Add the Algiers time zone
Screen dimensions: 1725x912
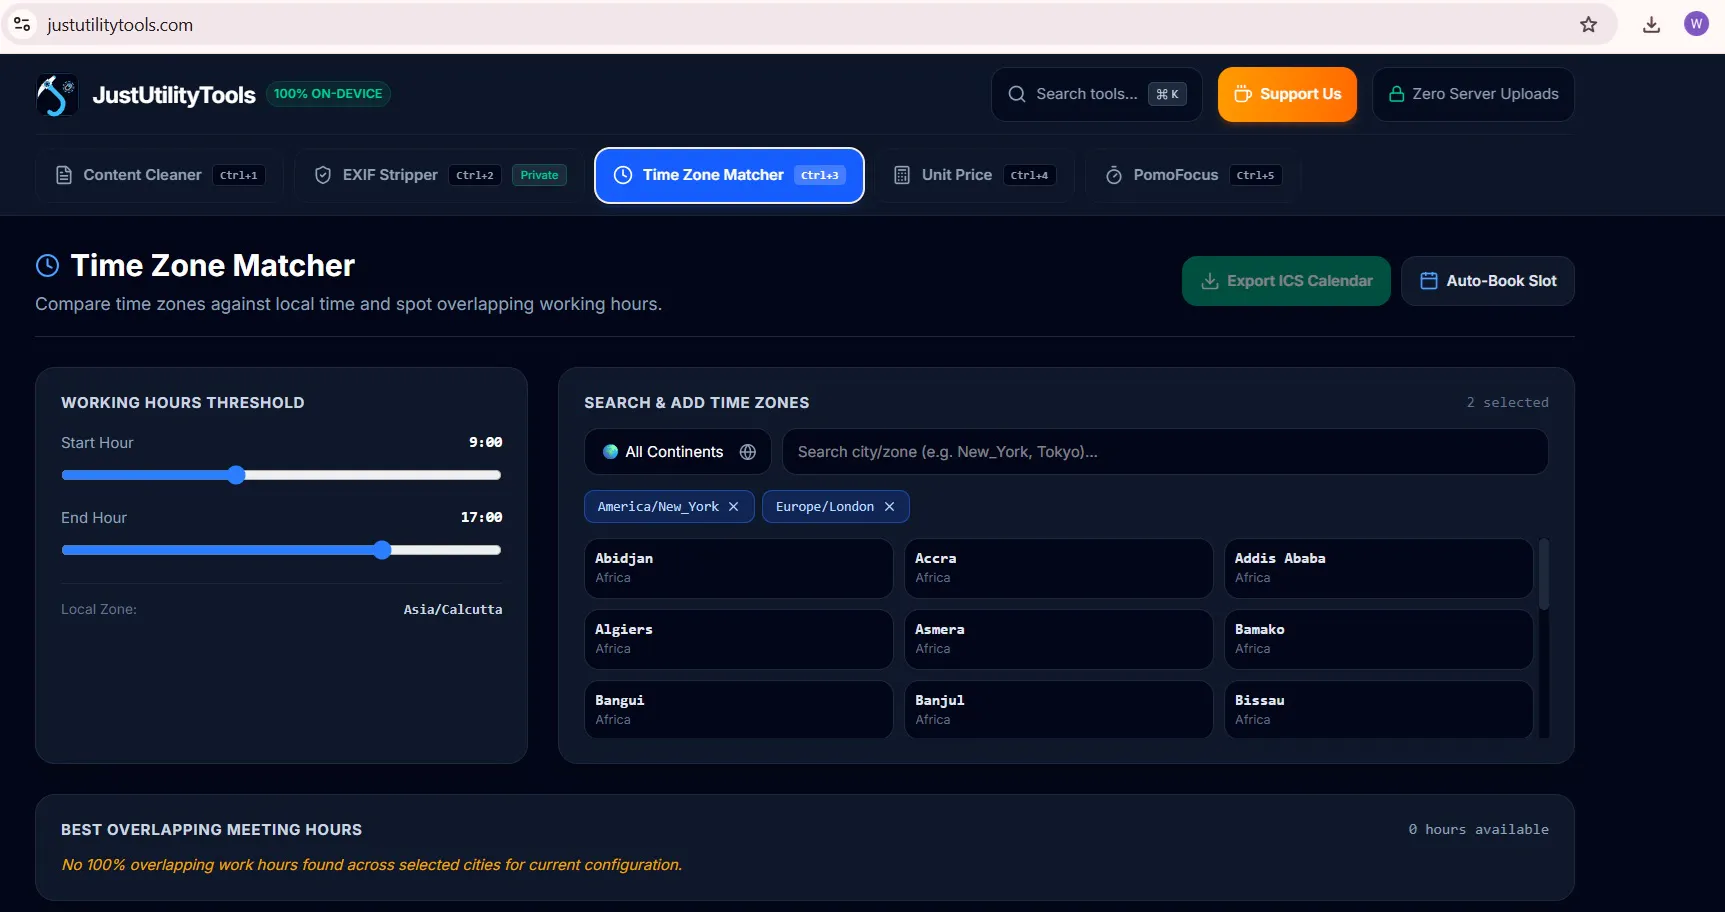[x=738, y=639]
